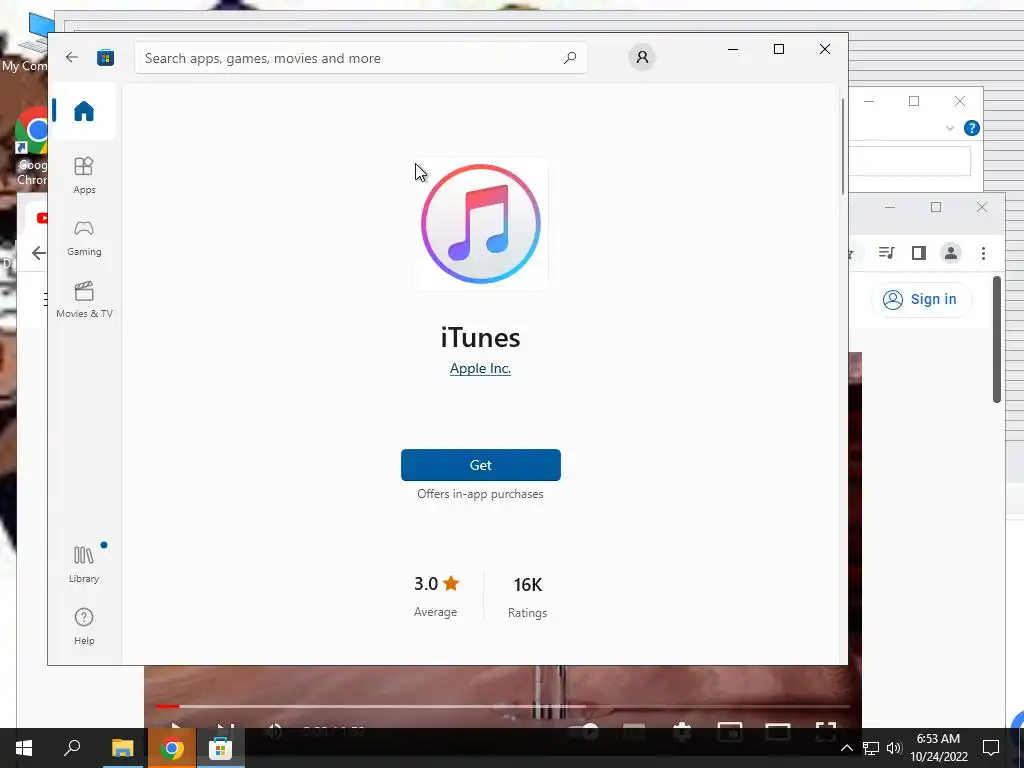The width and height of the screenshot is (1024, 768).
Task: Click the search magnifier in Store
Action: [x=569, y=57]
